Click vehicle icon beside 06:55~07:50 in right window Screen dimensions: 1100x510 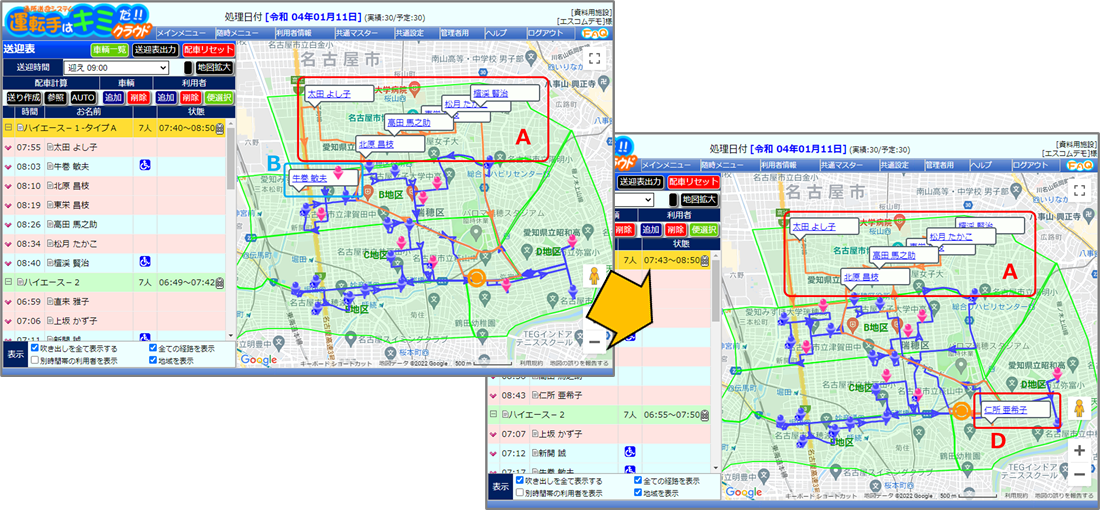click(x=704, y=415)
